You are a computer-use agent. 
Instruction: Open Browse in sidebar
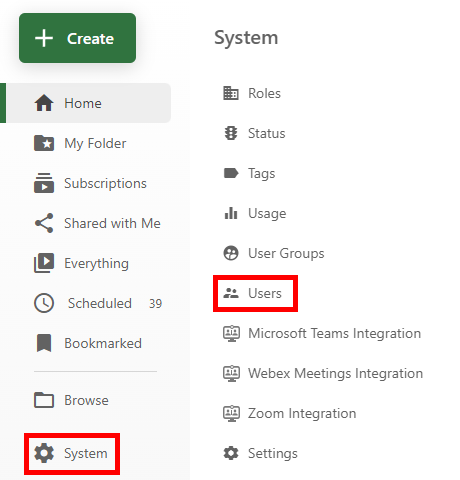click(86, 400)
